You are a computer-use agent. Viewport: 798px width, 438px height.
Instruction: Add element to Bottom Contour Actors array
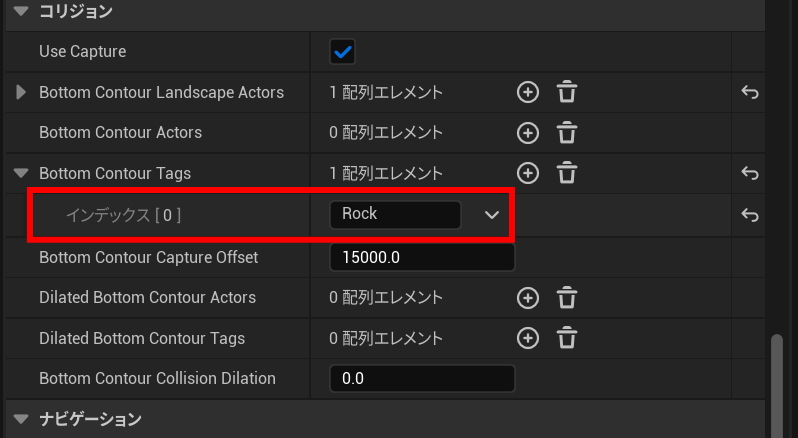pos(527,133)
